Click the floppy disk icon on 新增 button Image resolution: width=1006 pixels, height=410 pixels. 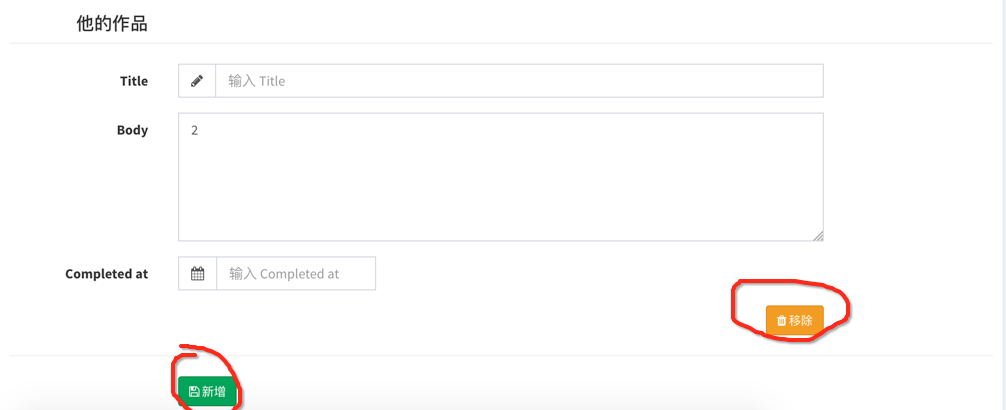click(x=194, y=391)
